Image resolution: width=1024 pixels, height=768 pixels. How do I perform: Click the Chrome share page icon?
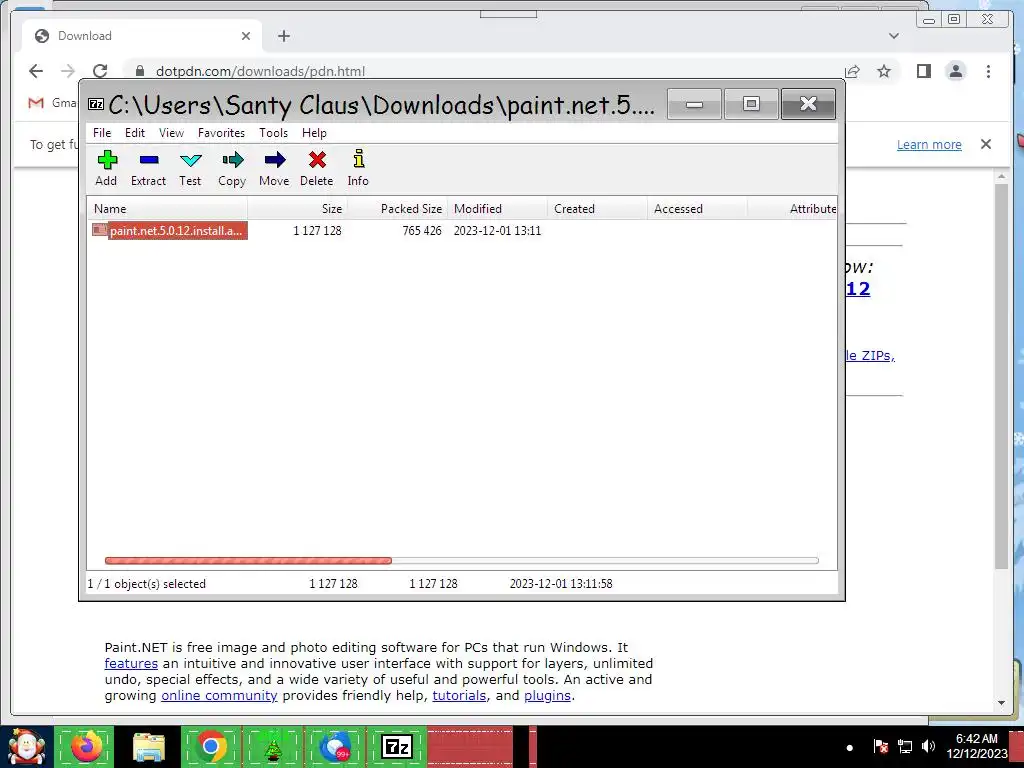click(852, 71)
